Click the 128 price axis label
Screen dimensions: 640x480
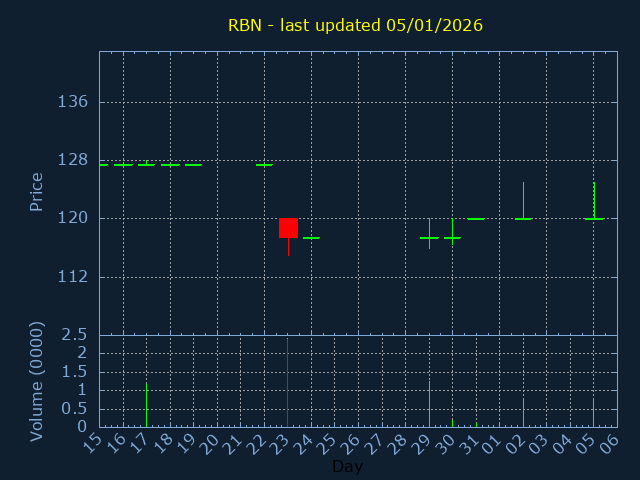[x=73, y=160]
